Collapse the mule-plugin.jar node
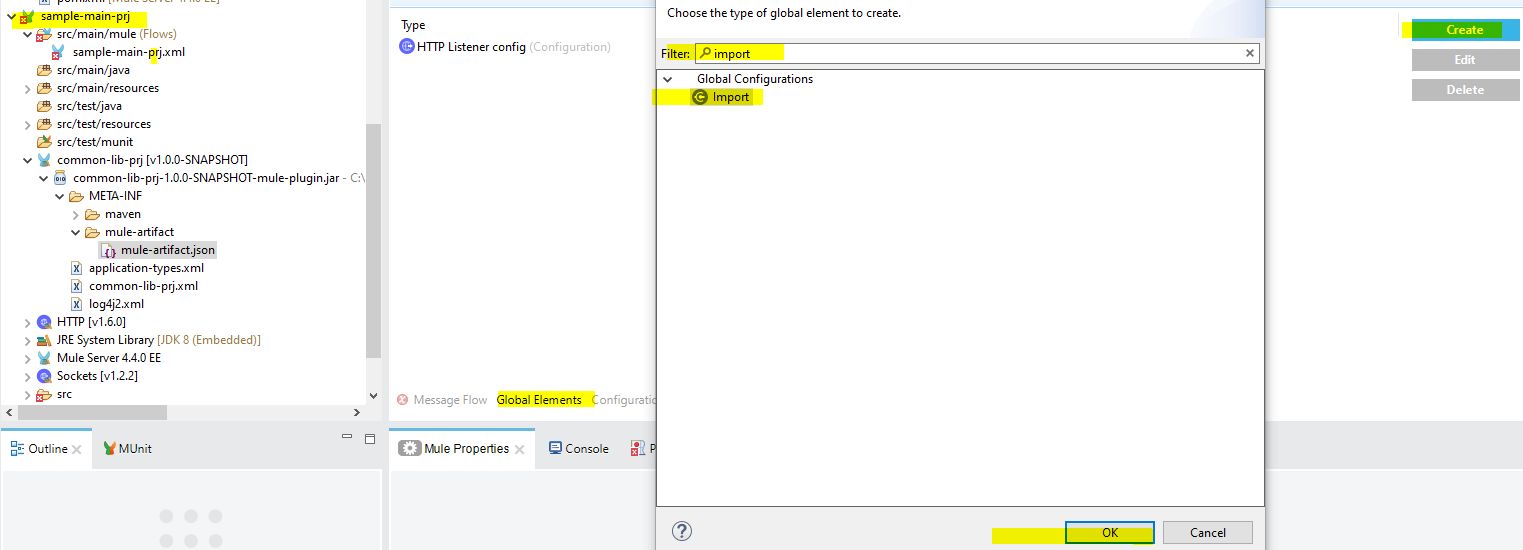The image size is (1523, 550). pyautogui.click(x=43, y=178)
